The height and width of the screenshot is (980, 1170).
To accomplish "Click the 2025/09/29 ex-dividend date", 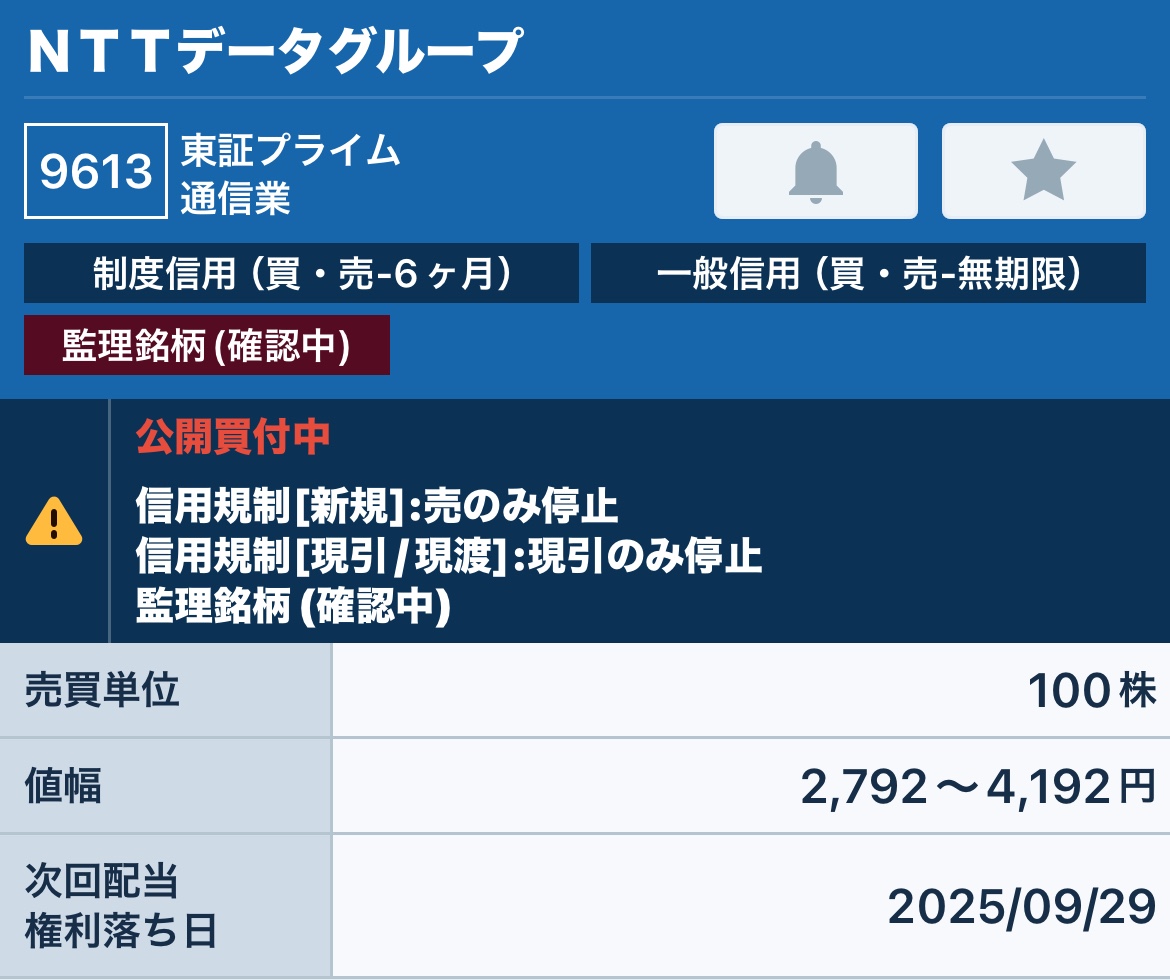I will (x=1022, y=907).
